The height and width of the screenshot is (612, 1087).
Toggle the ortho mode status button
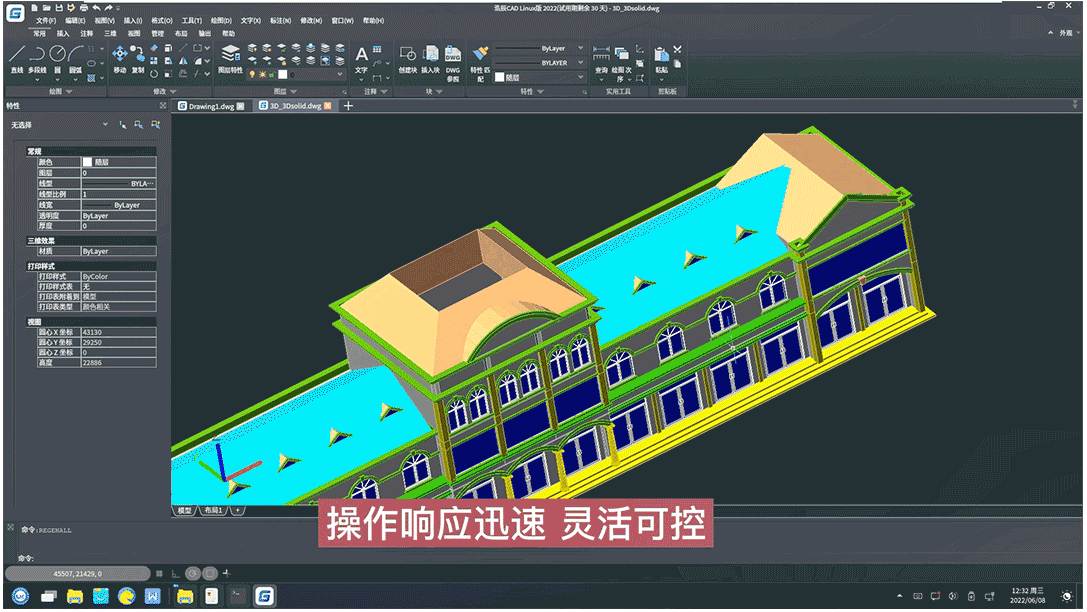(x=176, y=573)
